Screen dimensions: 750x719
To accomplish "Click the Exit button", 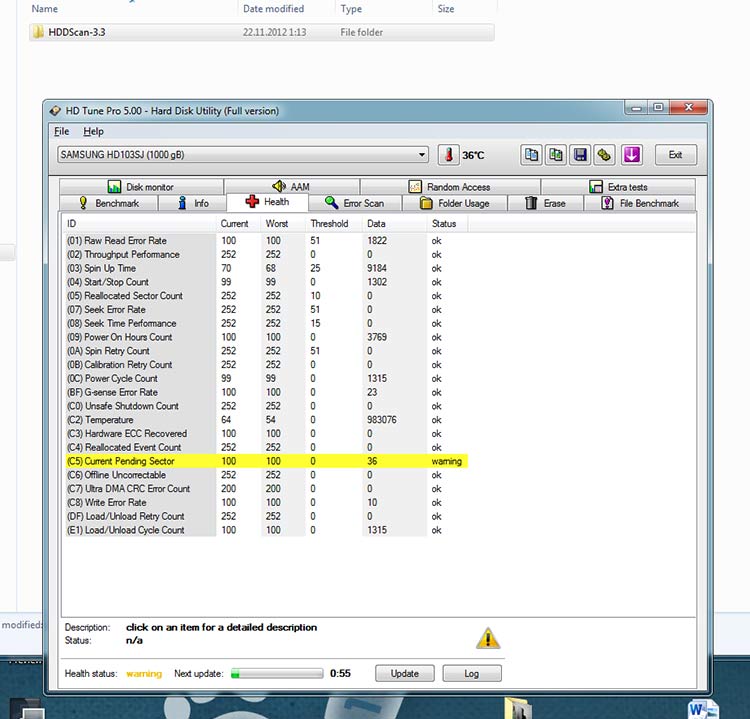I will (x=675, y=155).
